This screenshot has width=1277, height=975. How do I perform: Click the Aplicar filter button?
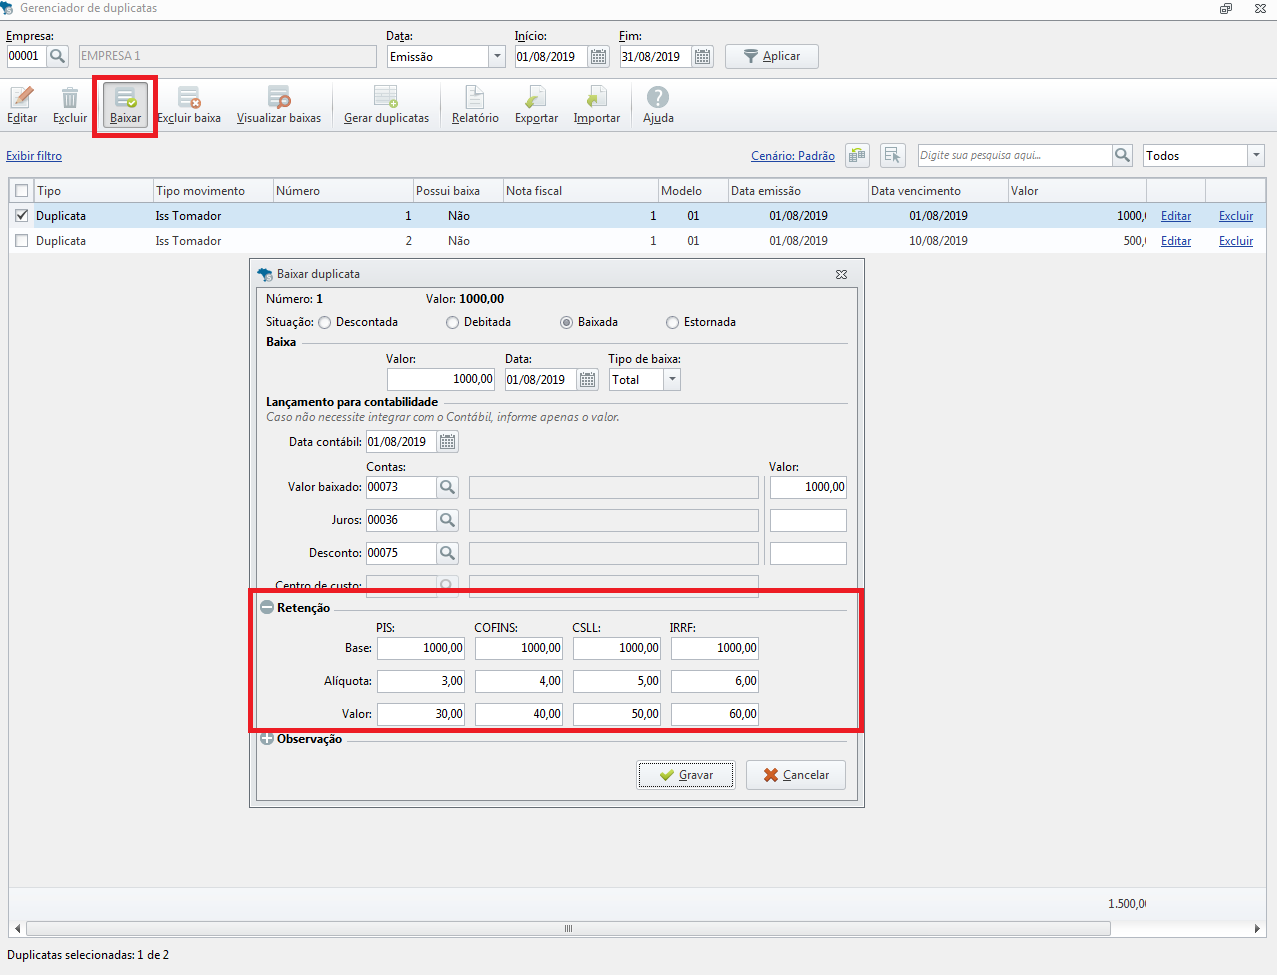[772, 56]
